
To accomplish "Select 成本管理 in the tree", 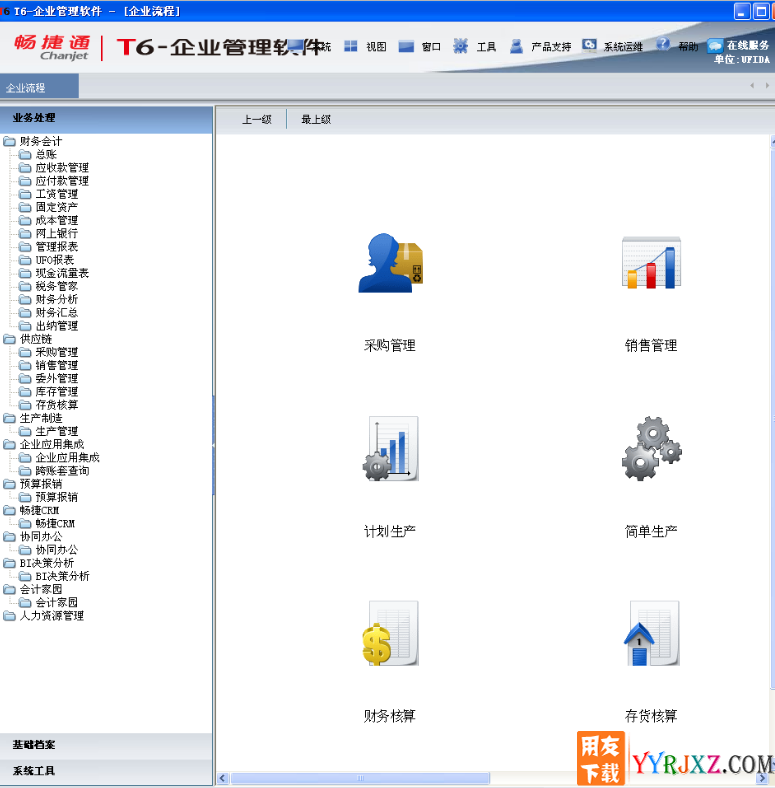I will 57,220.
